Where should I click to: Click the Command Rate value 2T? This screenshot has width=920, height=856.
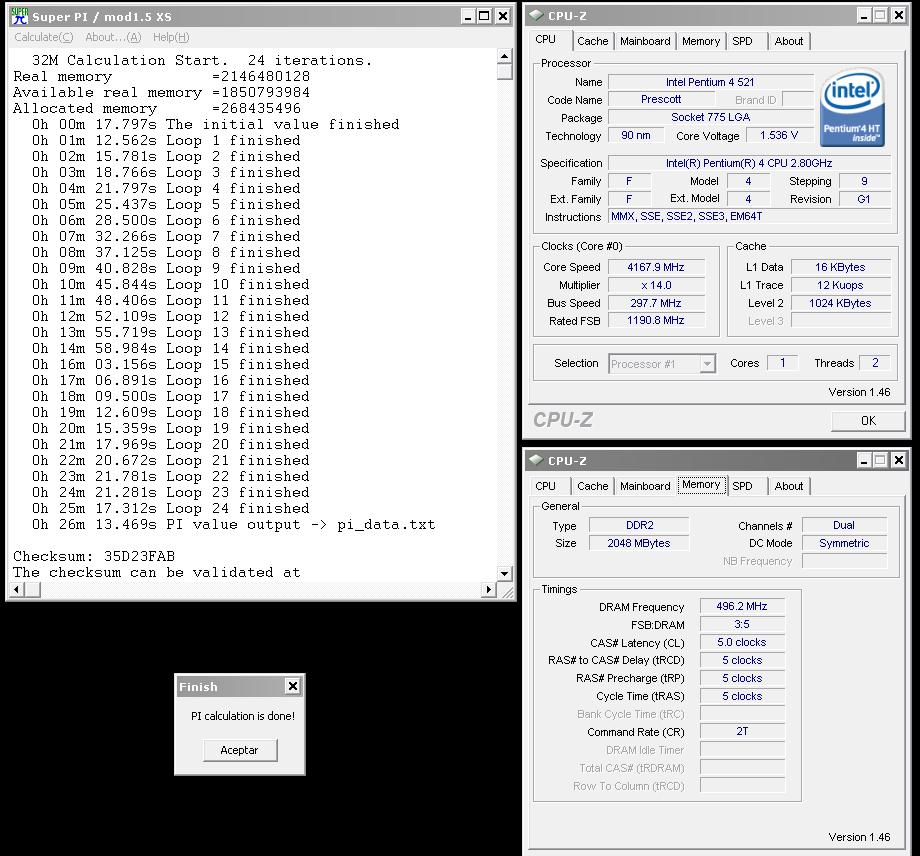tap(742, 732)
